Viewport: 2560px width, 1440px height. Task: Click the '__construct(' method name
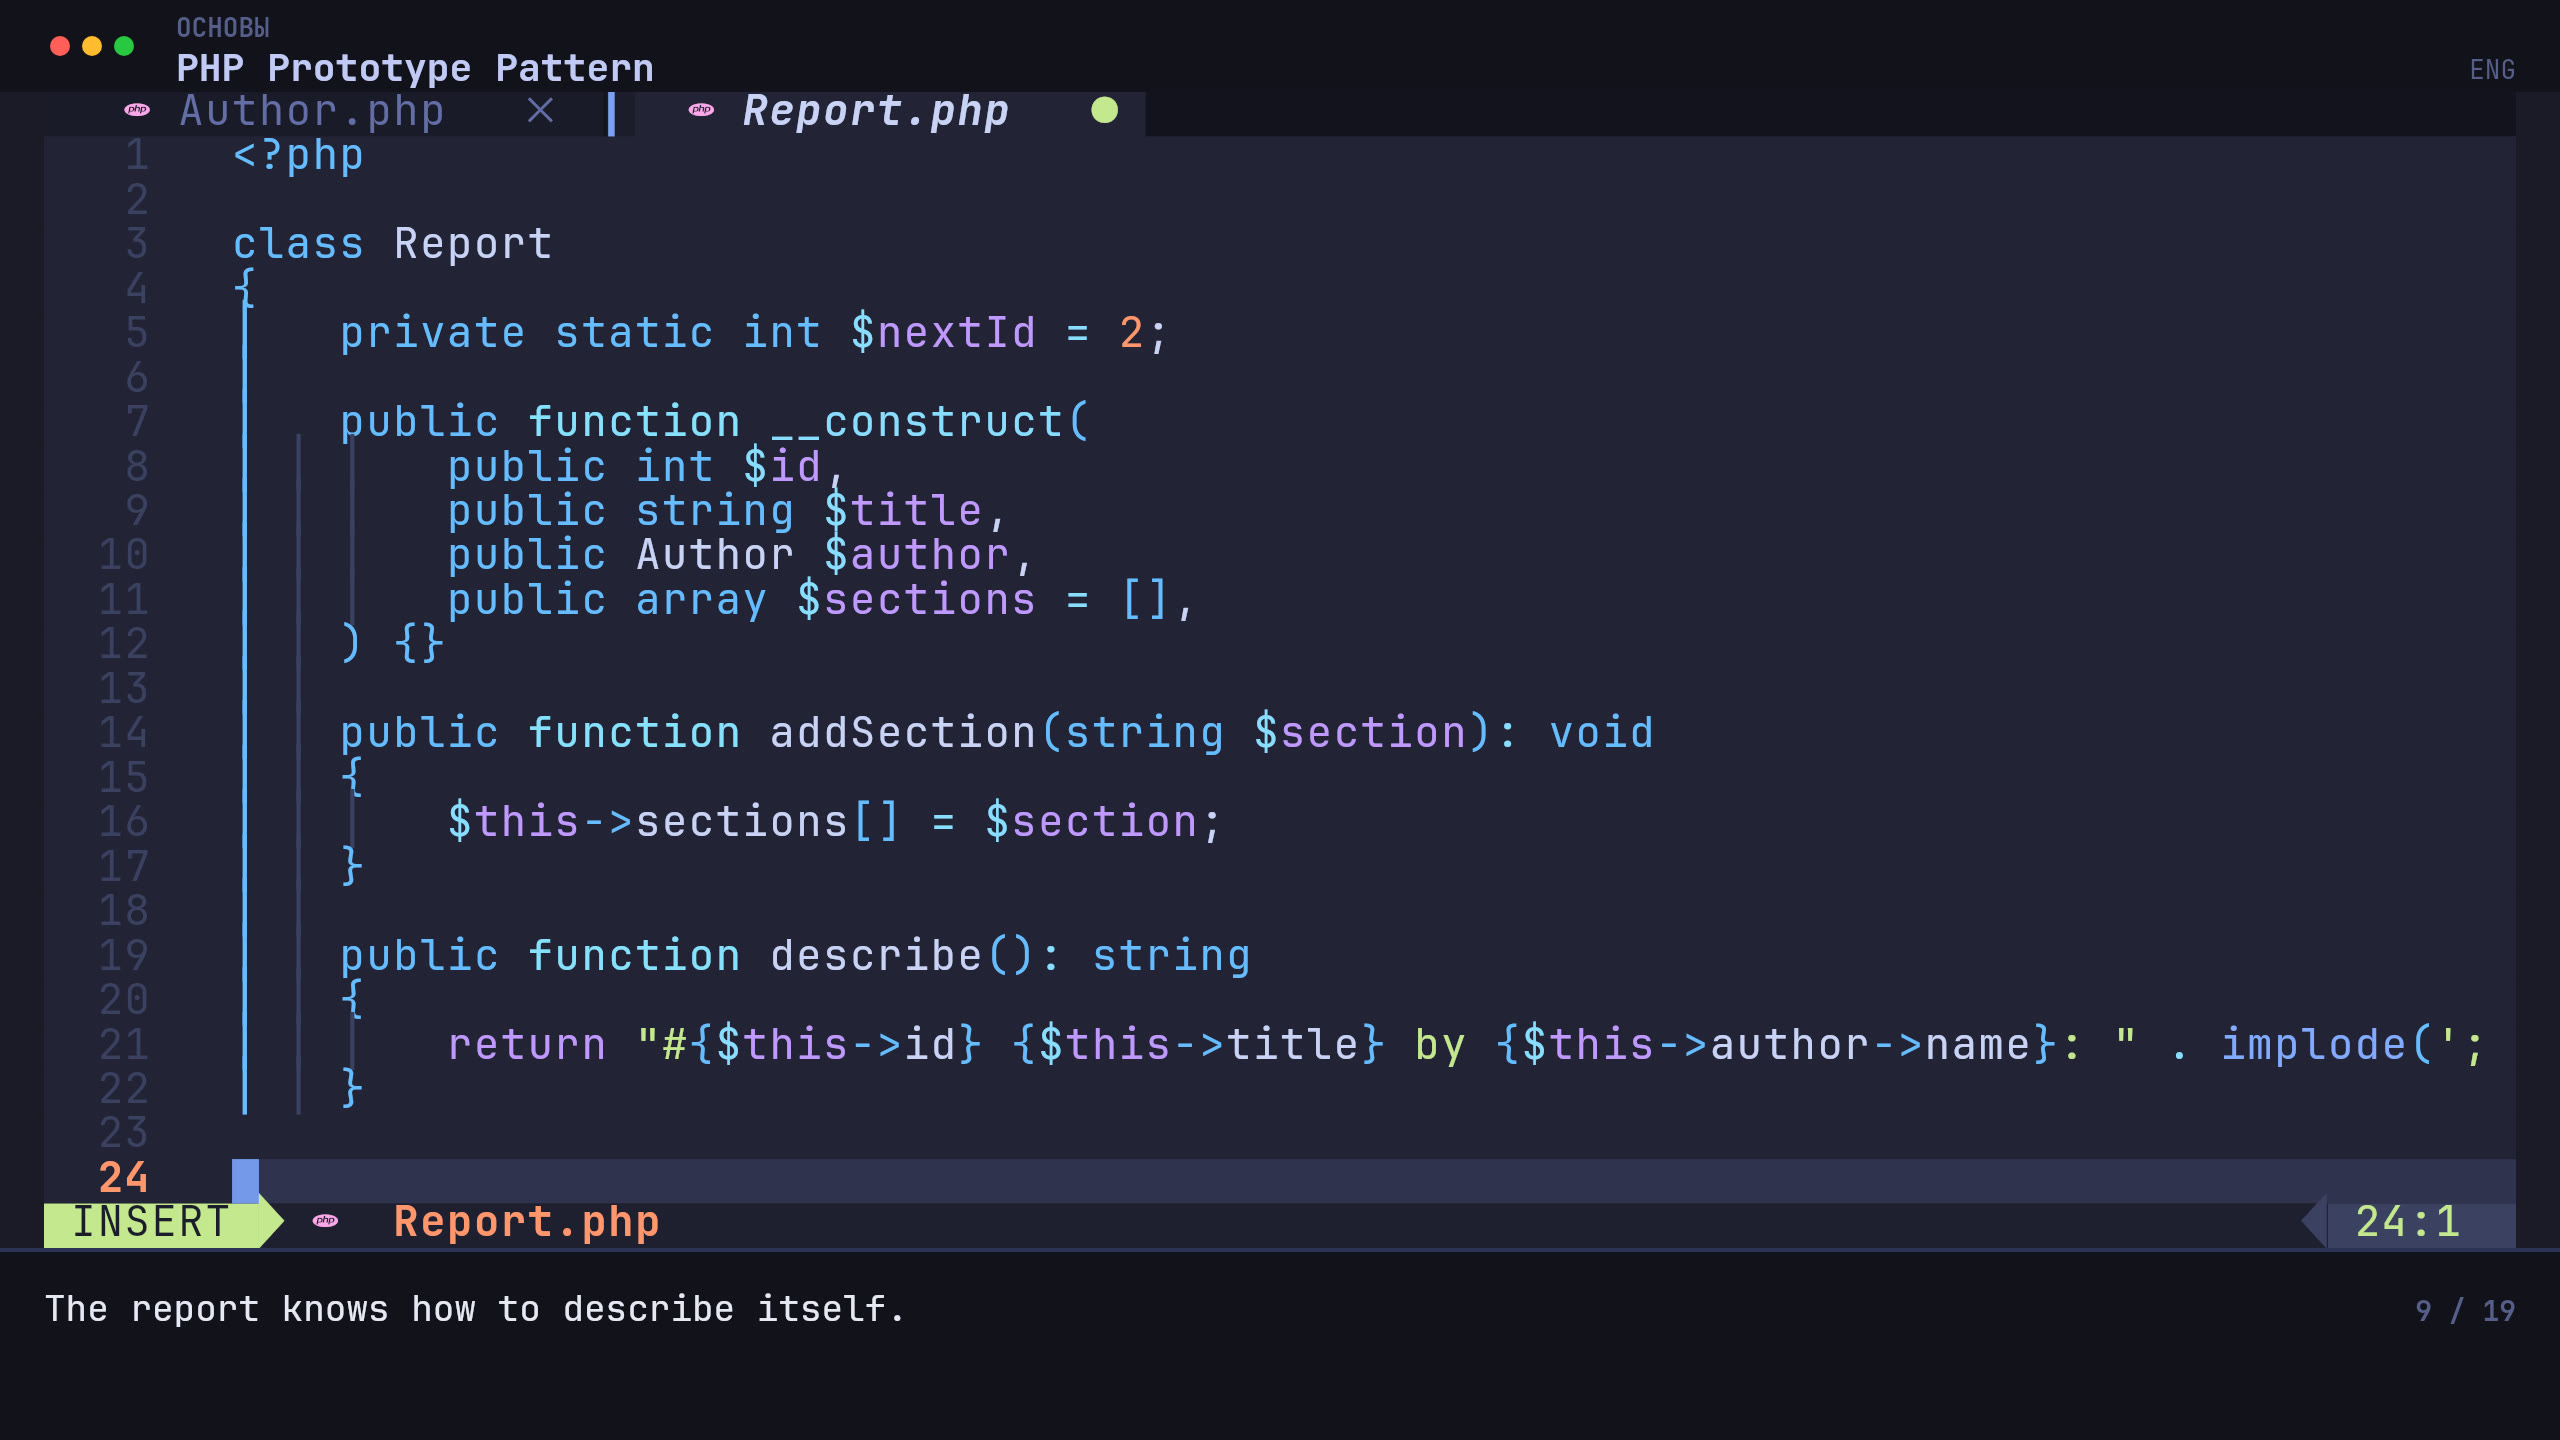pyautogui.click(x=930, y=422)
